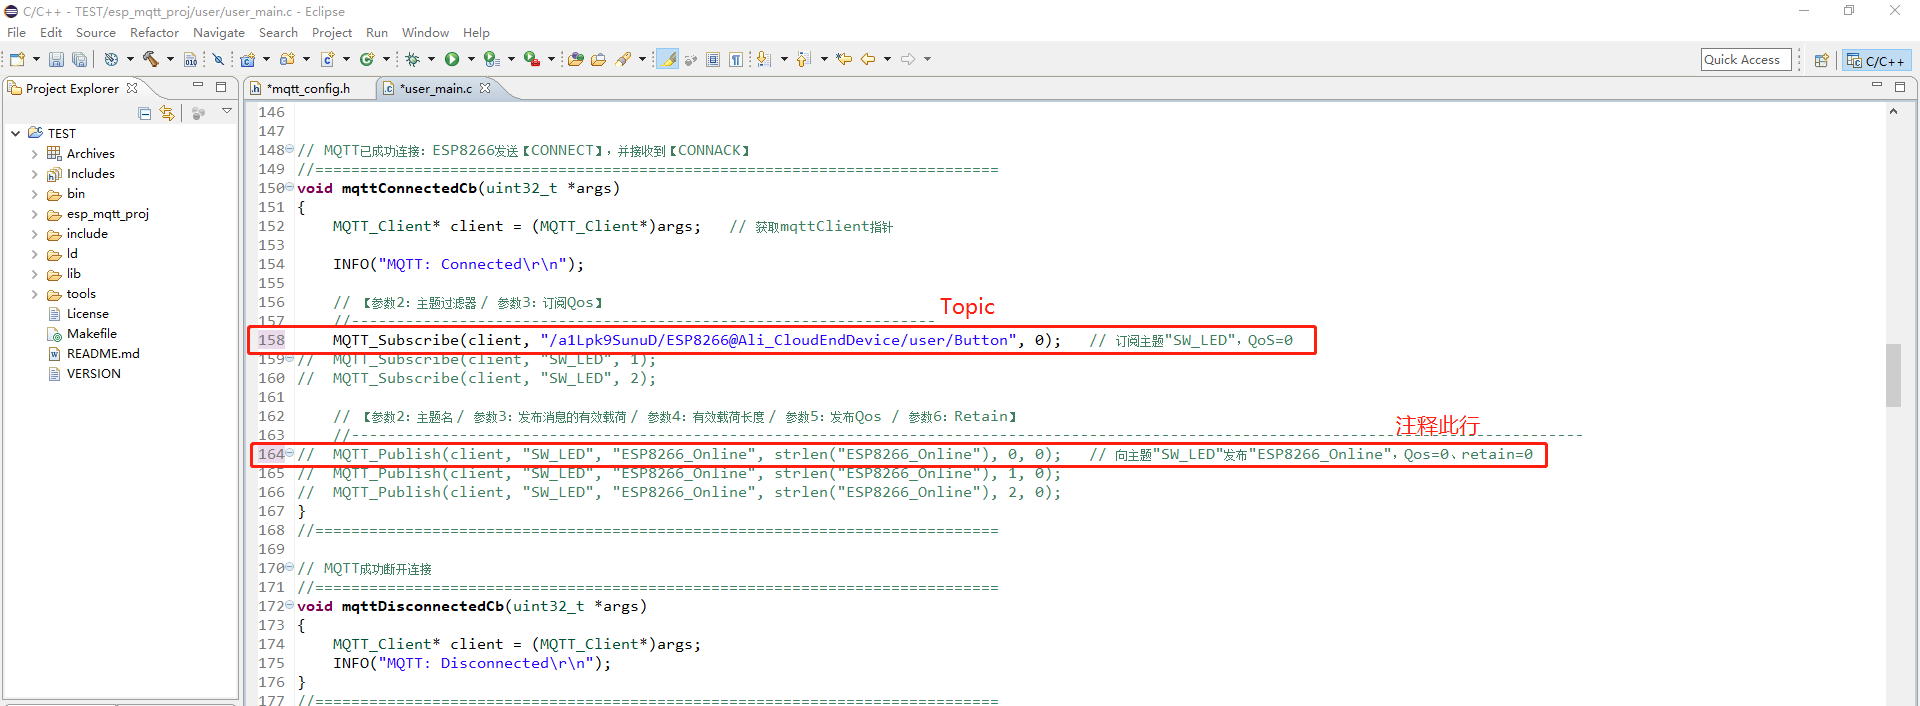Toggle block selection mode icon
This screenshot has height=706, width=1920.
(713, 59)
